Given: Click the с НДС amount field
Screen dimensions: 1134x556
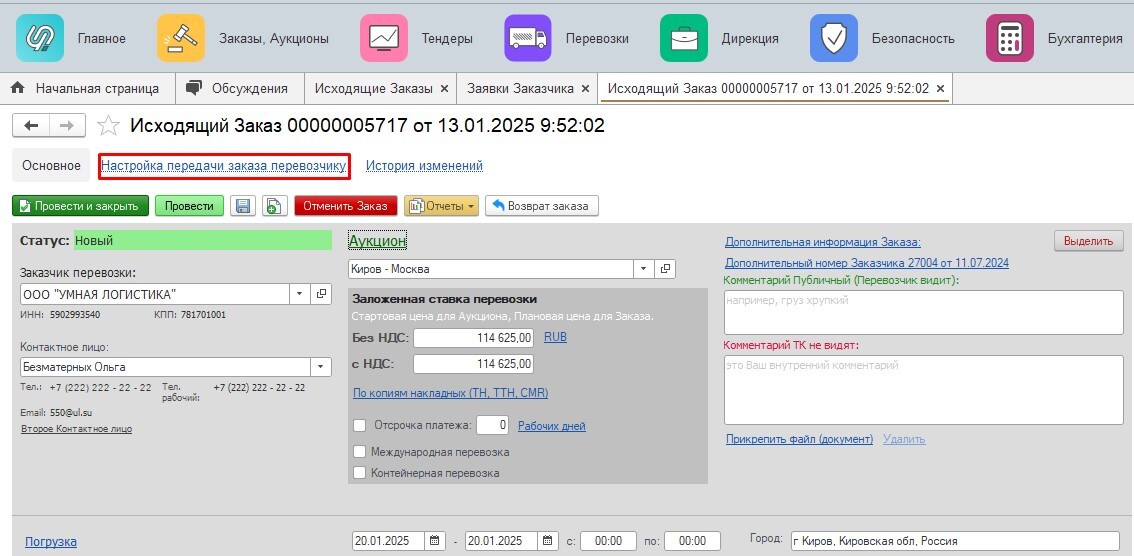Looking at the screenshot, I should [474, 364].
